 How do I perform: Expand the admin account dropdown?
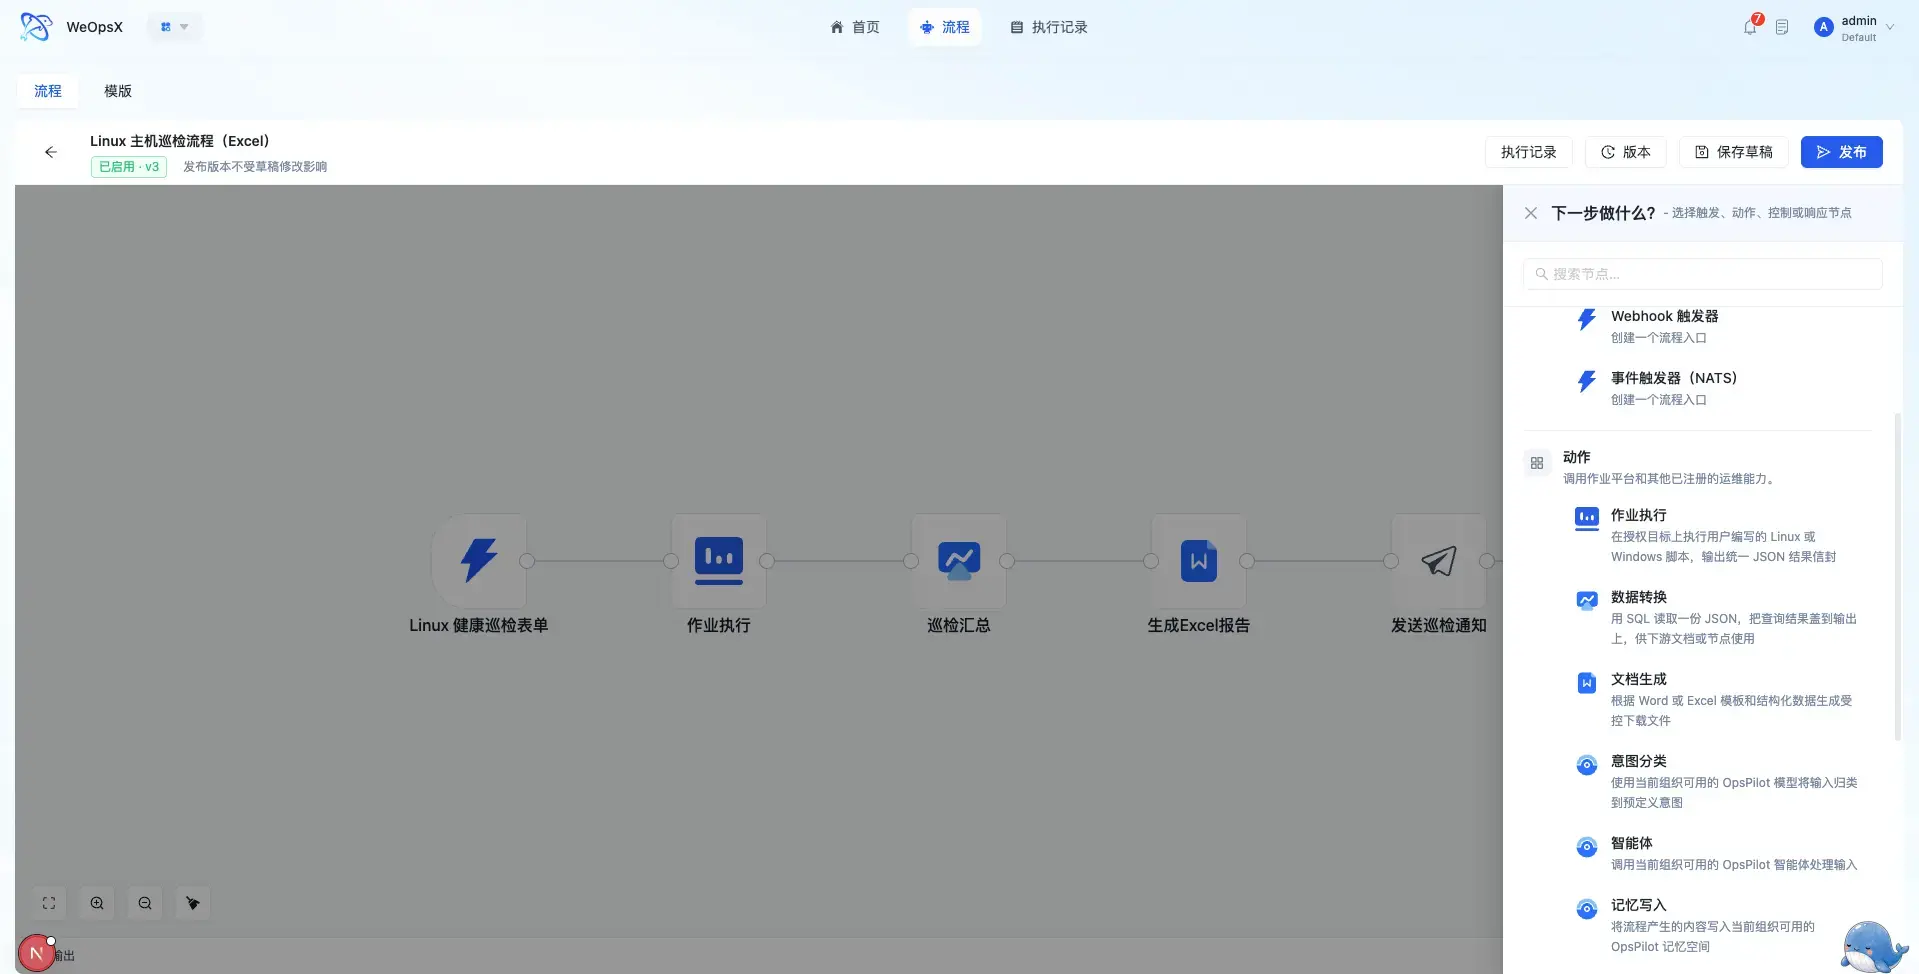[x=1854, y=27]
